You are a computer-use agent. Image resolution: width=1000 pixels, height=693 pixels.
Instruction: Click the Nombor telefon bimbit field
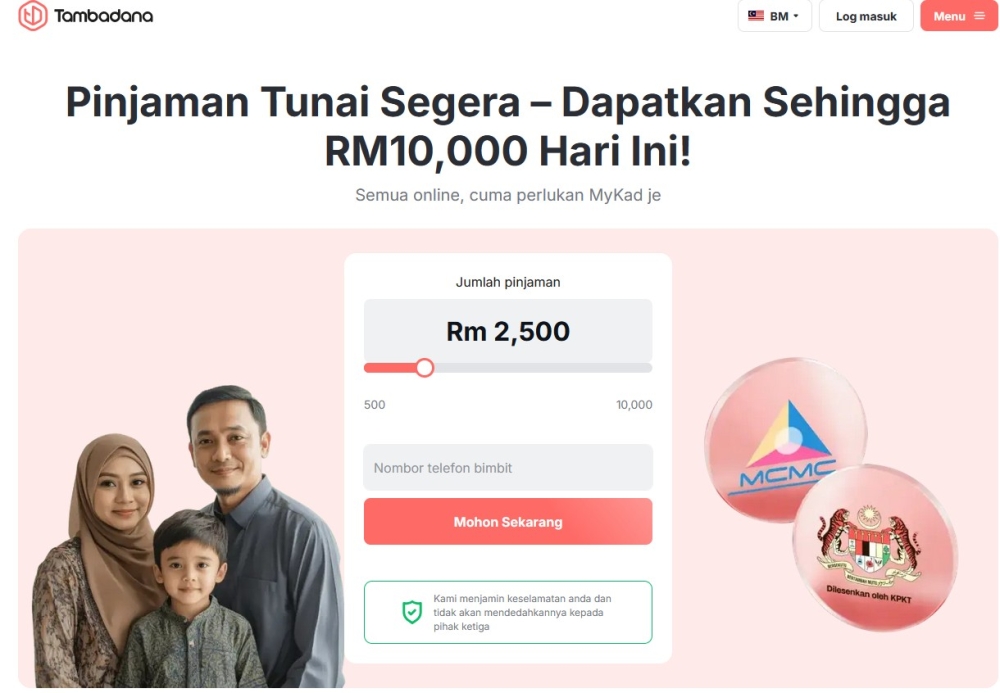508,467
